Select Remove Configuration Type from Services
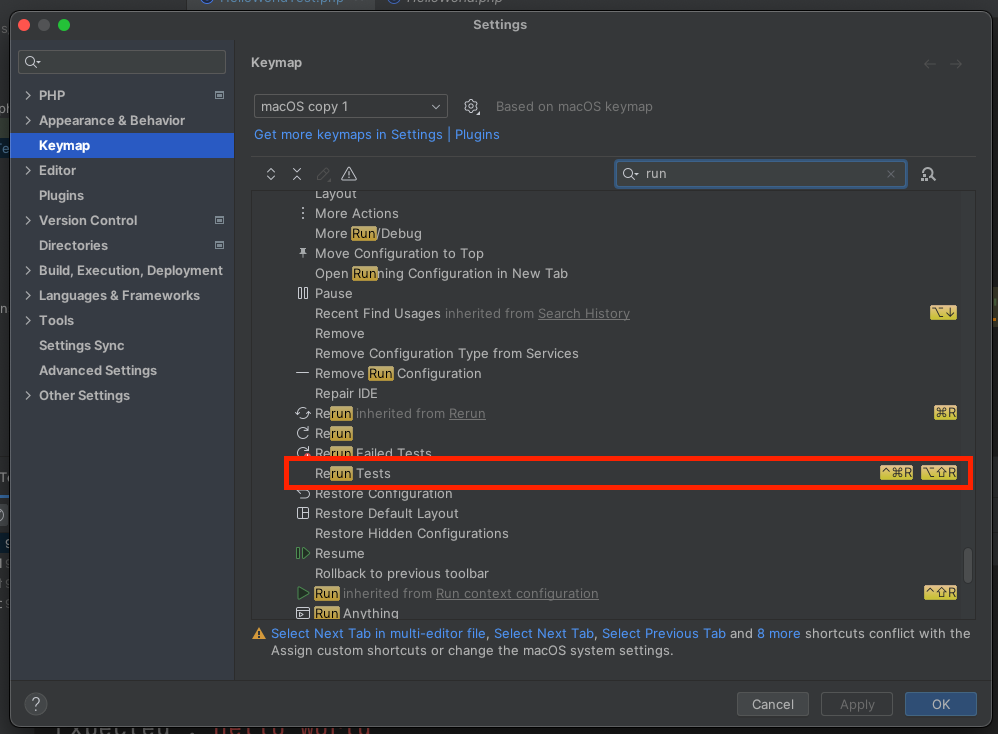Screen dimensions: 998x734 (x=613, y=353)
